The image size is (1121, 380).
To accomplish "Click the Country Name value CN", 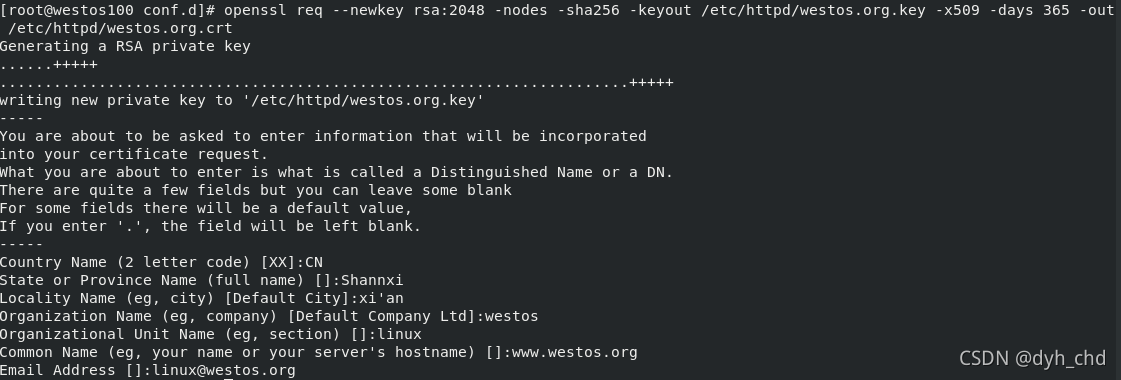I will coord(314,262).
